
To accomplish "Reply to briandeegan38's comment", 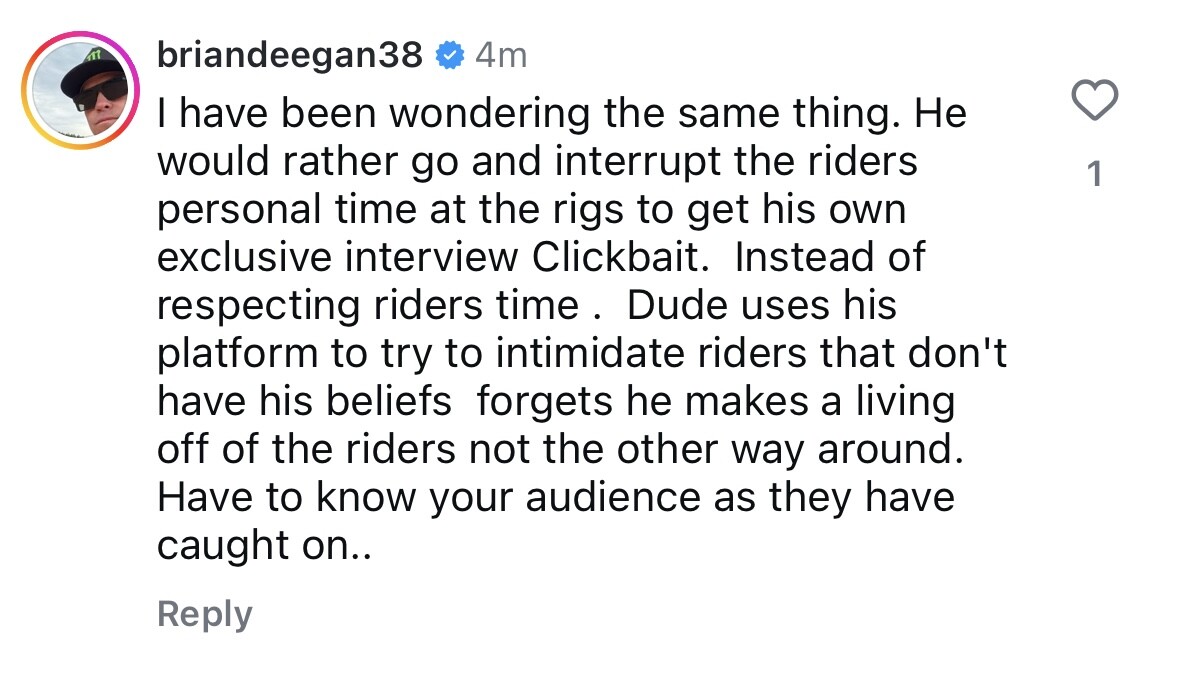I will [205, 613].
